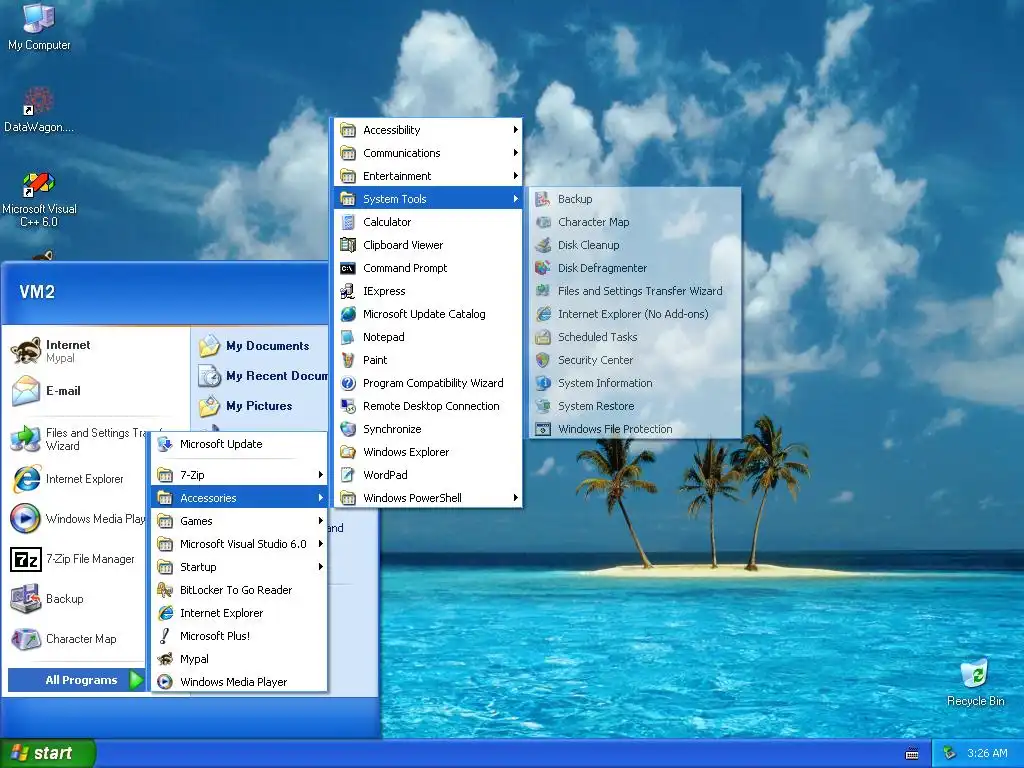
Task: Expand the Entertainment submenu
Action: (428, 176)
